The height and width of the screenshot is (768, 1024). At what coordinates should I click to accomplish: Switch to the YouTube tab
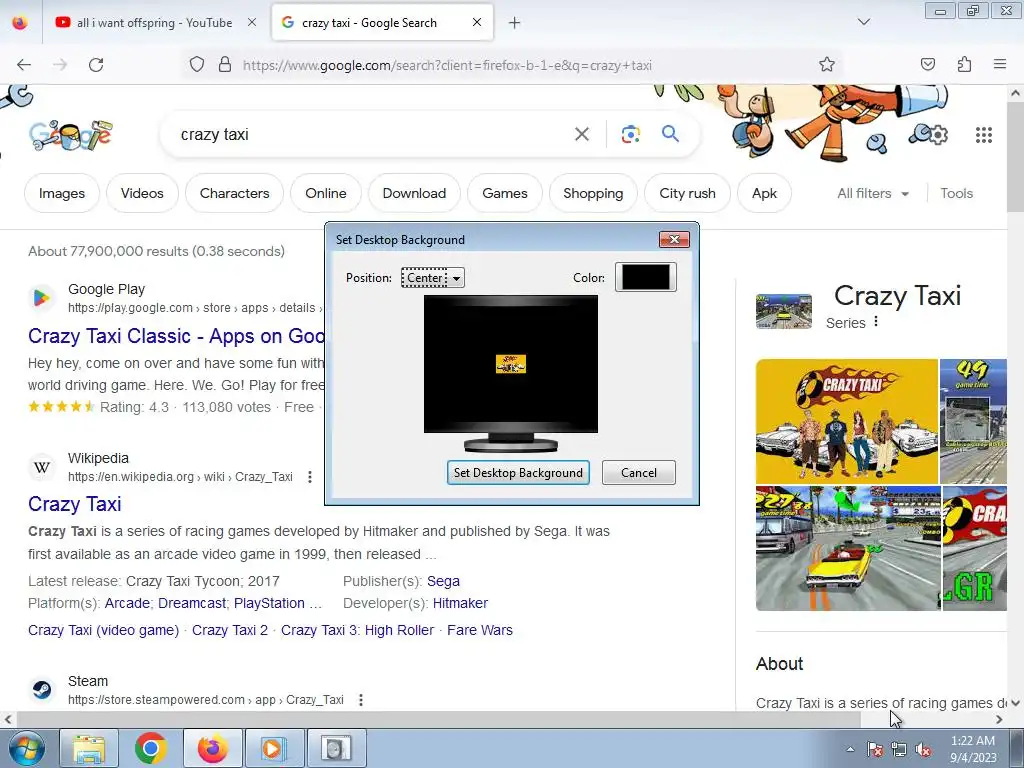tap(155, 23)
